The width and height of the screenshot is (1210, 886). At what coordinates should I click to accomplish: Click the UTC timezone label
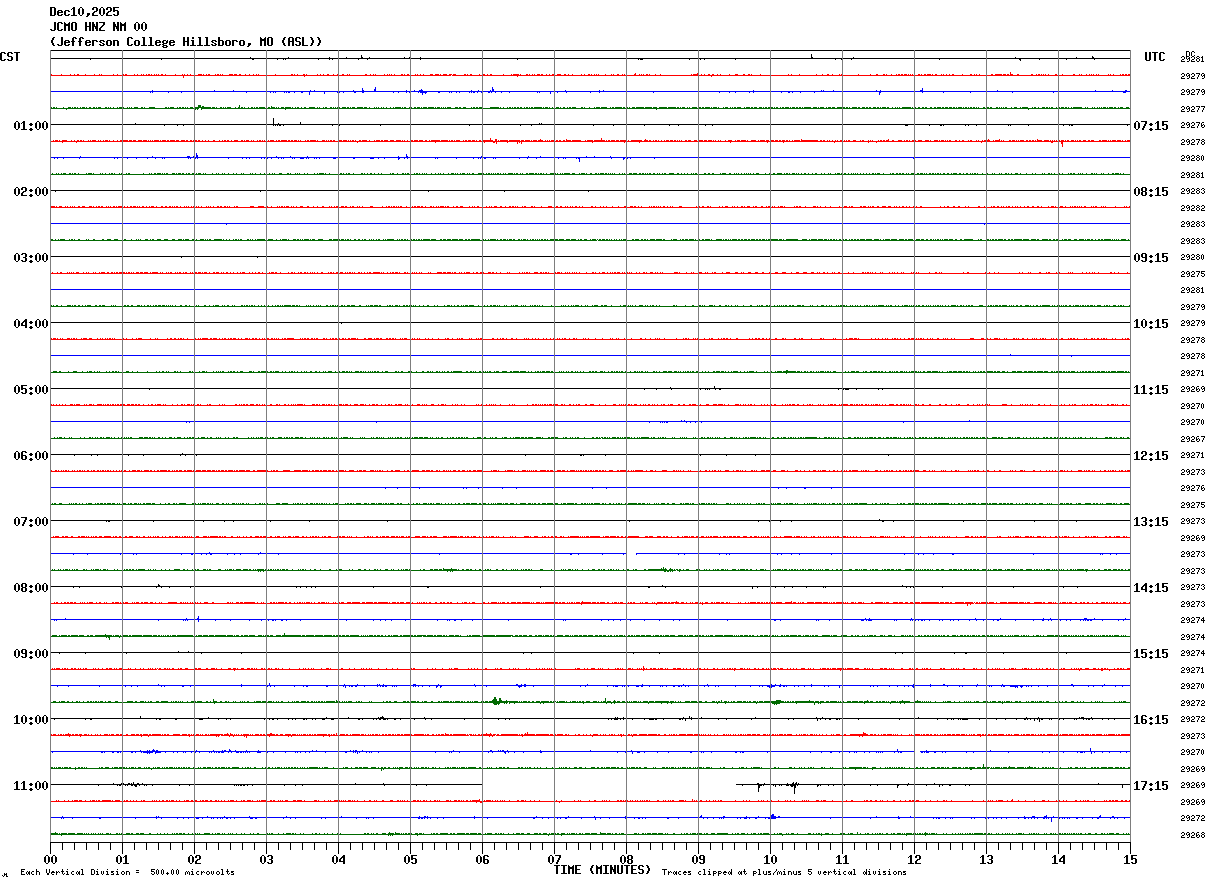click(1155, 57)
